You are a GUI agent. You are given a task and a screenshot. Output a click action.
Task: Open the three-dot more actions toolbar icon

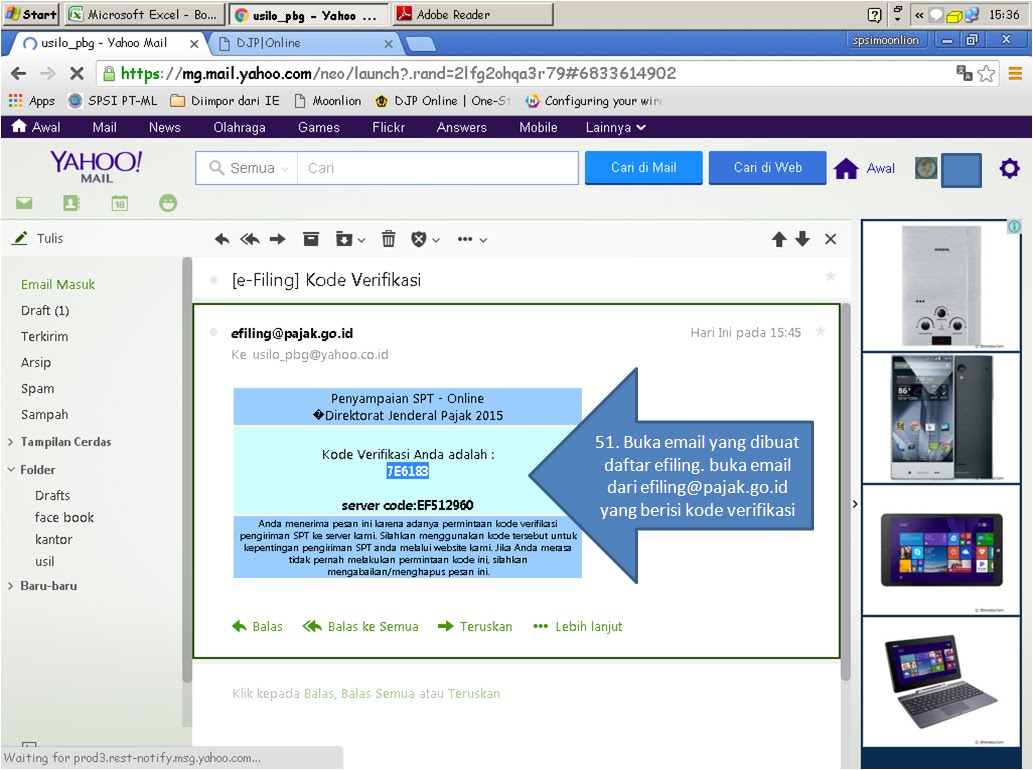pos(464,239)
